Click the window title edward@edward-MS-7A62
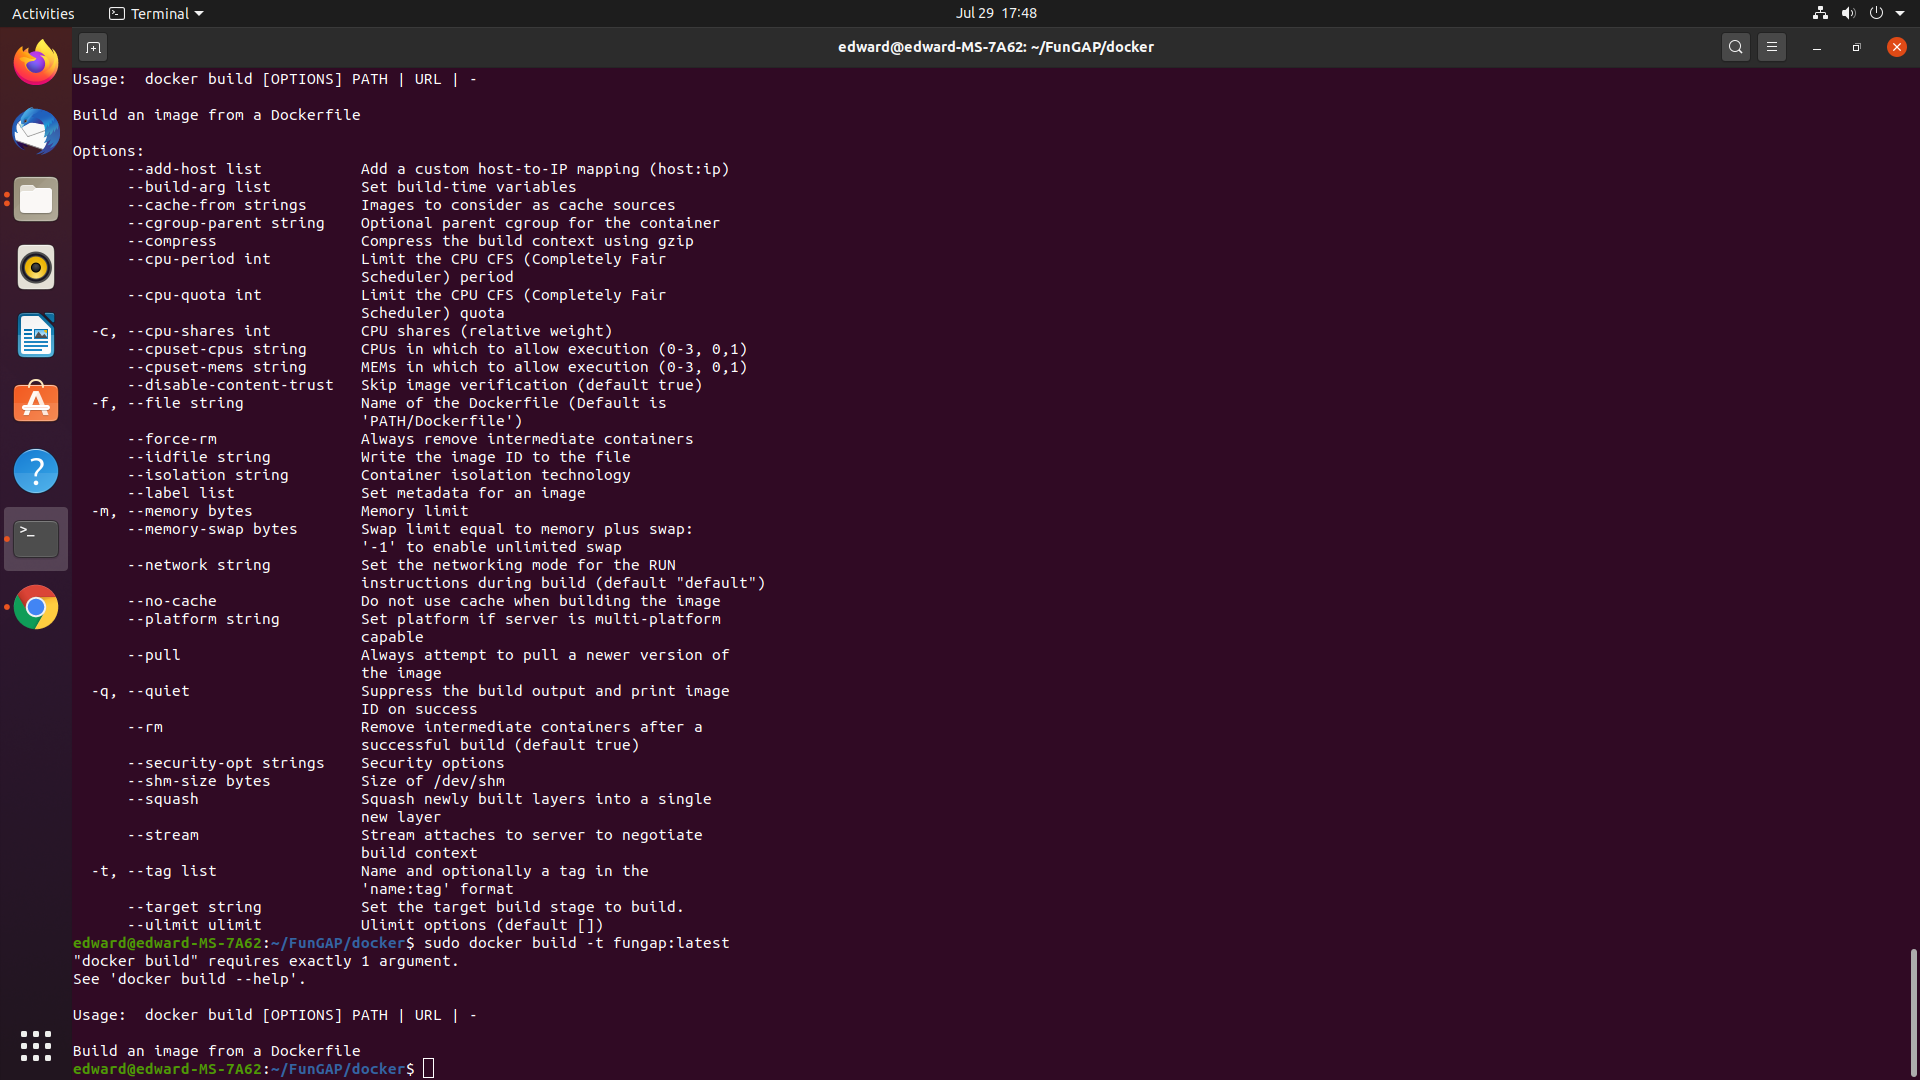1920x1080 pixels. 996,47
